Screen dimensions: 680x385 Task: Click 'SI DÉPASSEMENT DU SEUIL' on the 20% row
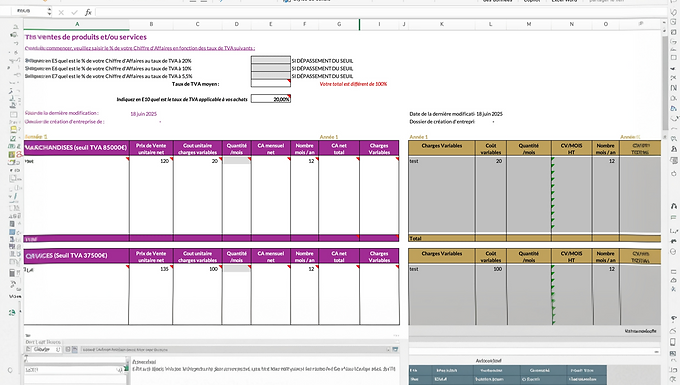tap(322, 61)
